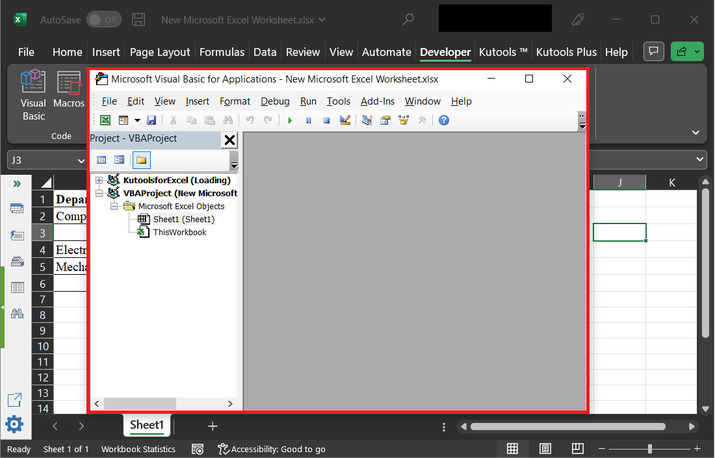715x458 pixels.
Task: Click the Copy icon in VBA toolbar
Action: 191,120
